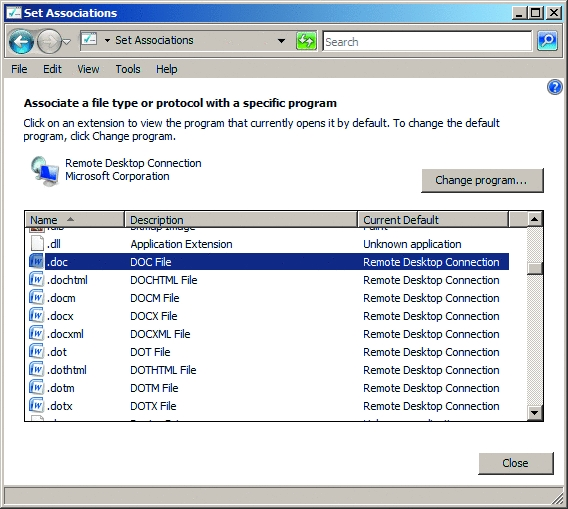Click Remote Desktop Connection default for .dotx
This screenshot has width=568, height=509.
tap(431, 406)
